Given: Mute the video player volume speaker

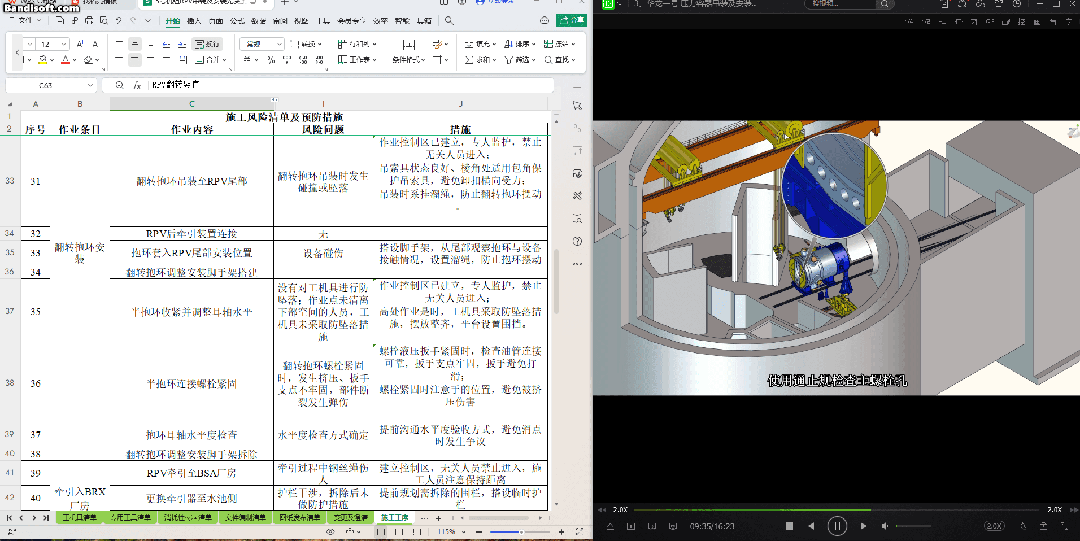Looking at the screenshot, I should [885, 526].
